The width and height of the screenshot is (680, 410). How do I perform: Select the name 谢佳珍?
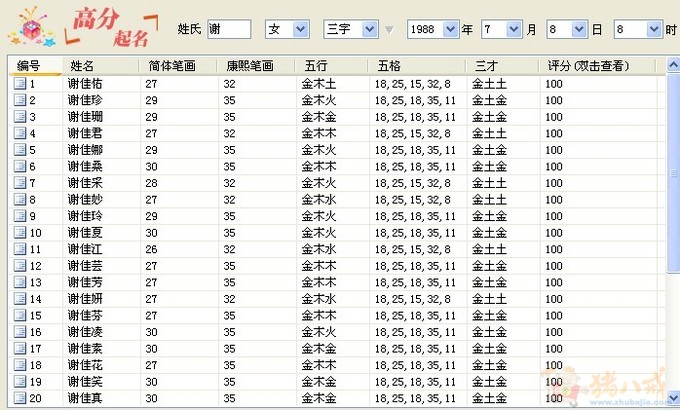click(x=85, y=100)
